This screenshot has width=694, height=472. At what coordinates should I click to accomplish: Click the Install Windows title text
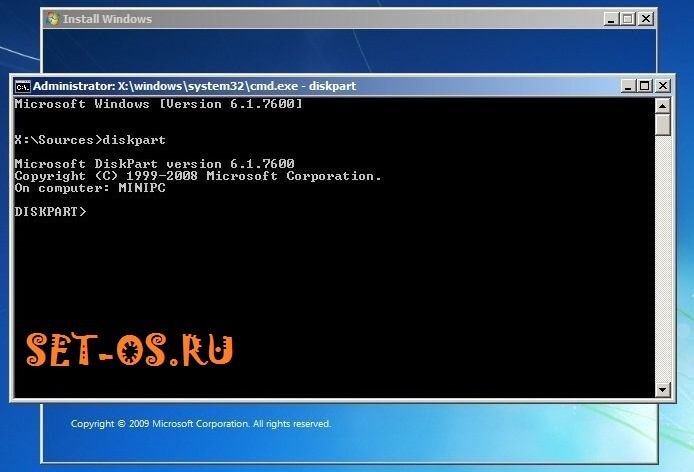coord(107,19)
